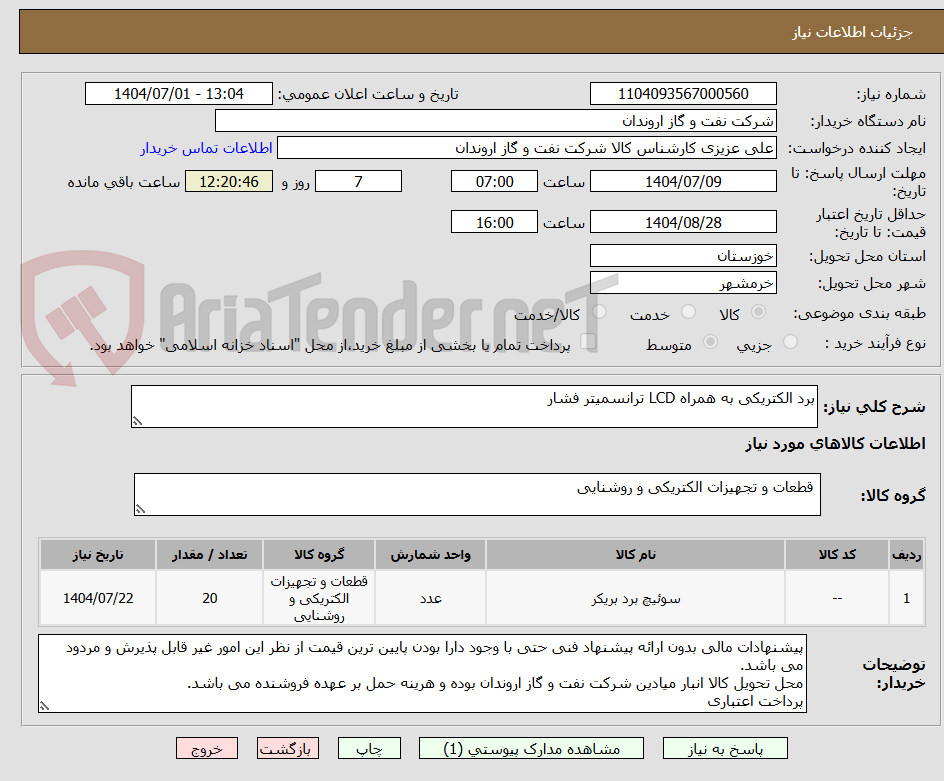Open the خوزستان province selector
The image size is (944, 781).
[683, 255]
